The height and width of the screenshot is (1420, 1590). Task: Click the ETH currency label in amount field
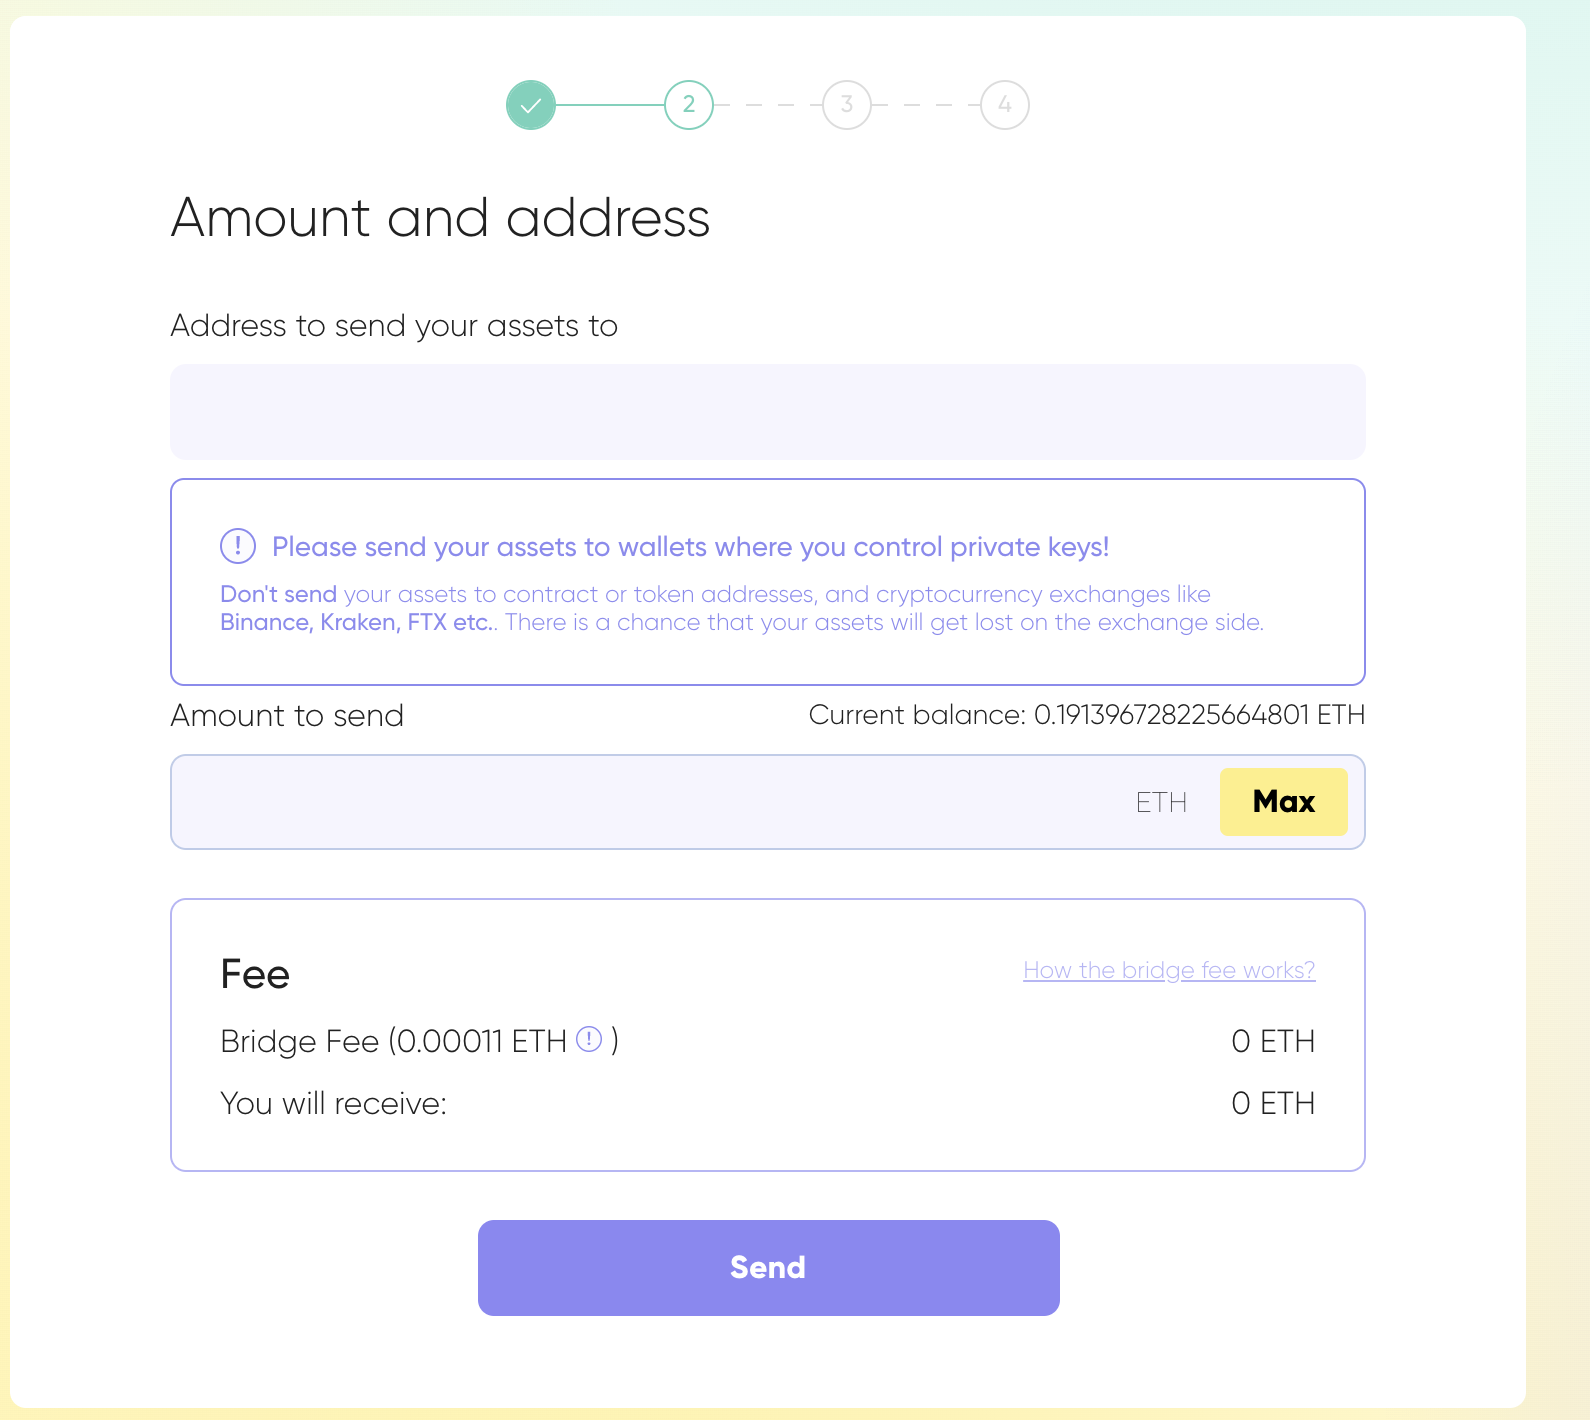pyautogui.click(x=1161, y=802)
